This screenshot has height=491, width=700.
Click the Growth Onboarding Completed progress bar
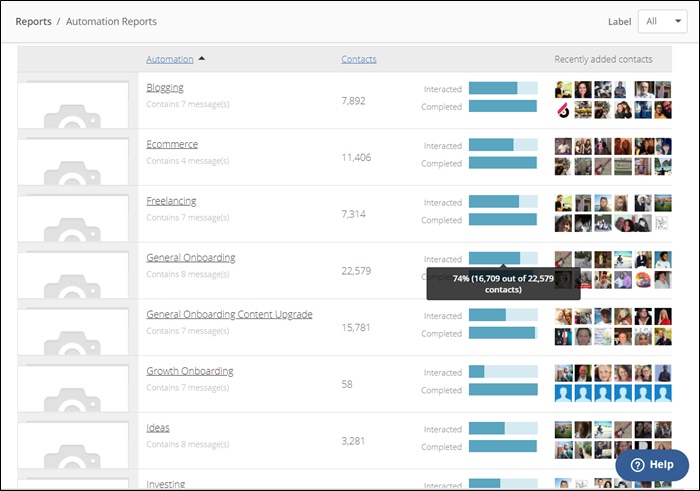point(503,389)
